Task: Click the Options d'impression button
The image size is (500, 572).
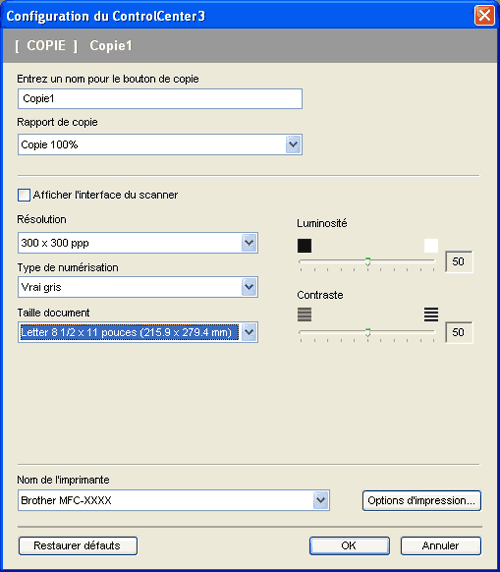Action: 422,500
